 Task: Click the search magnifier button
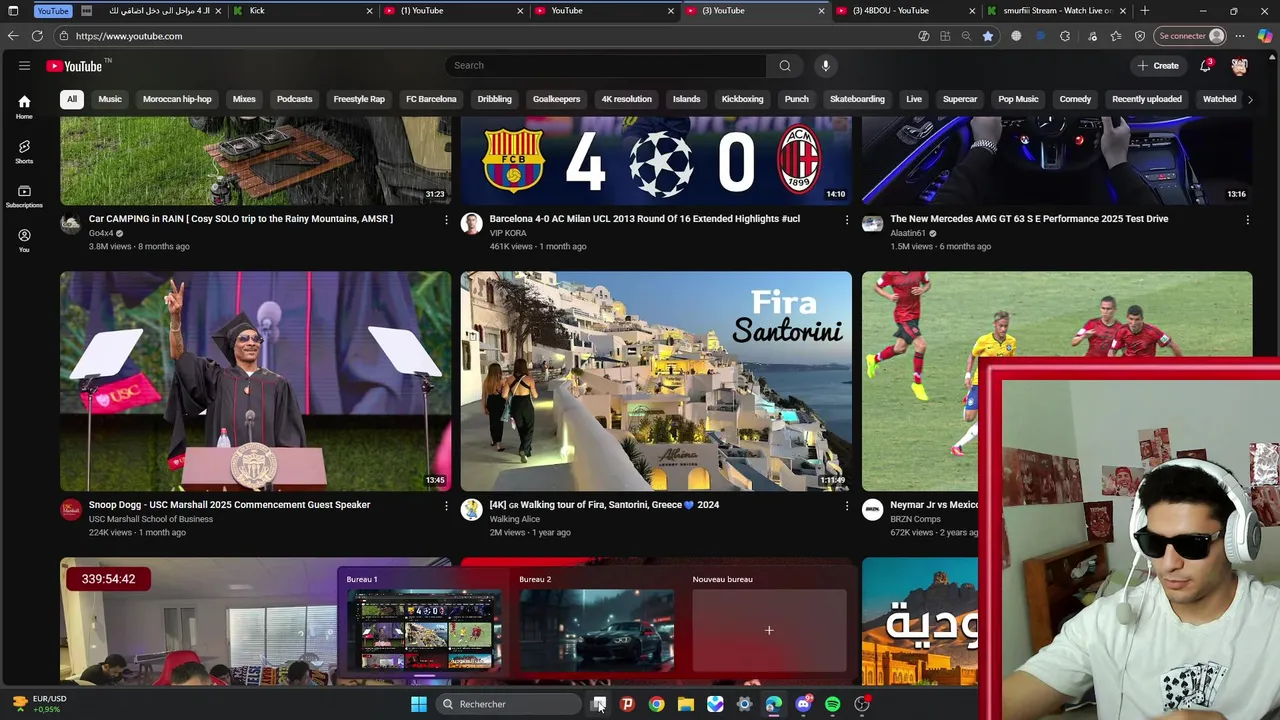pos(785,66)
